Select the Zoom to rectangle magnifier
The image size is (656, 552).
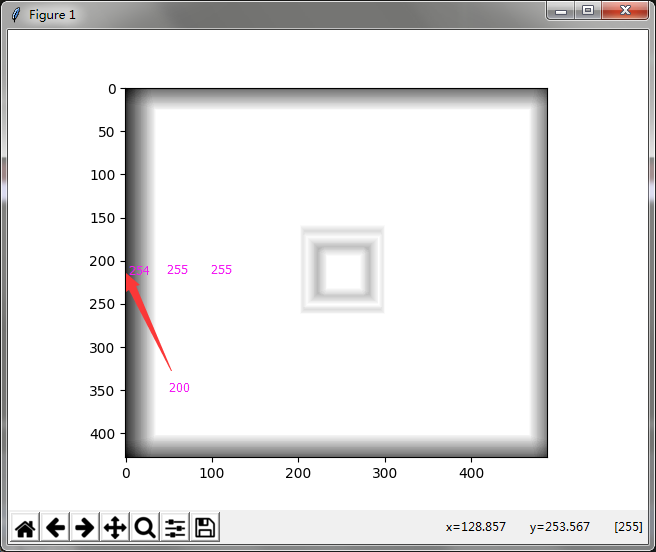[145, 527]
